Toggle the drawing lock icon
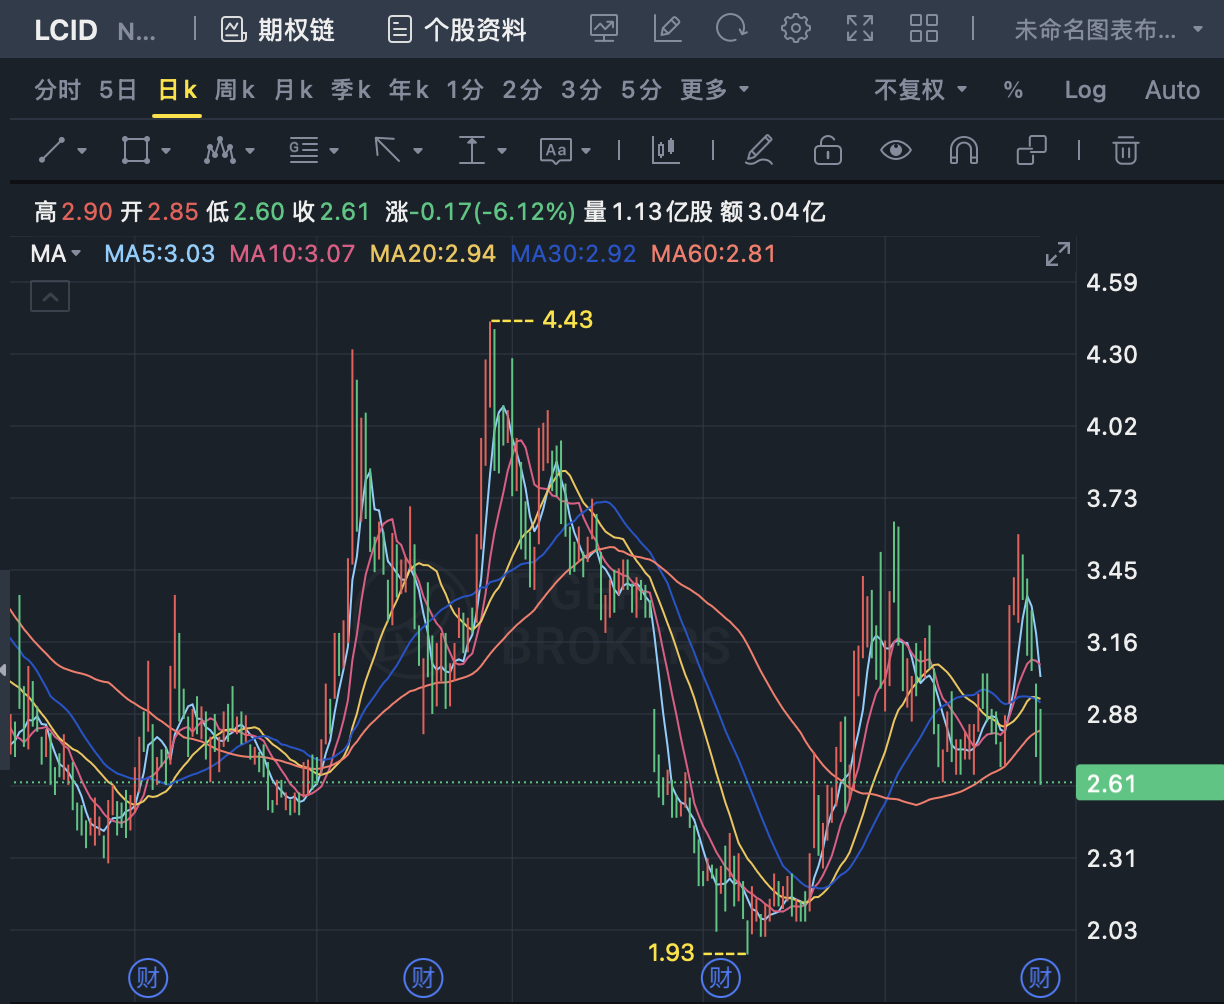Viewport: 1224px width, 1004px height. 827,151
